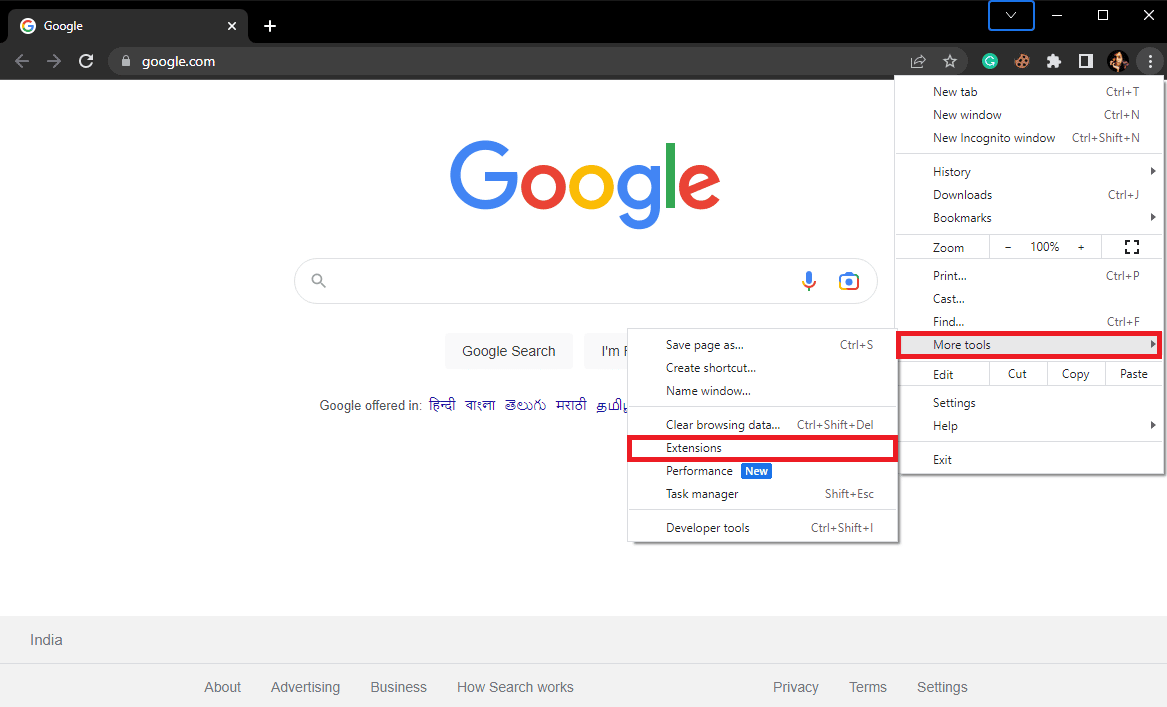Choose Exit from the menu
Screen dimensions: 1167x707
pos(1030,460)
